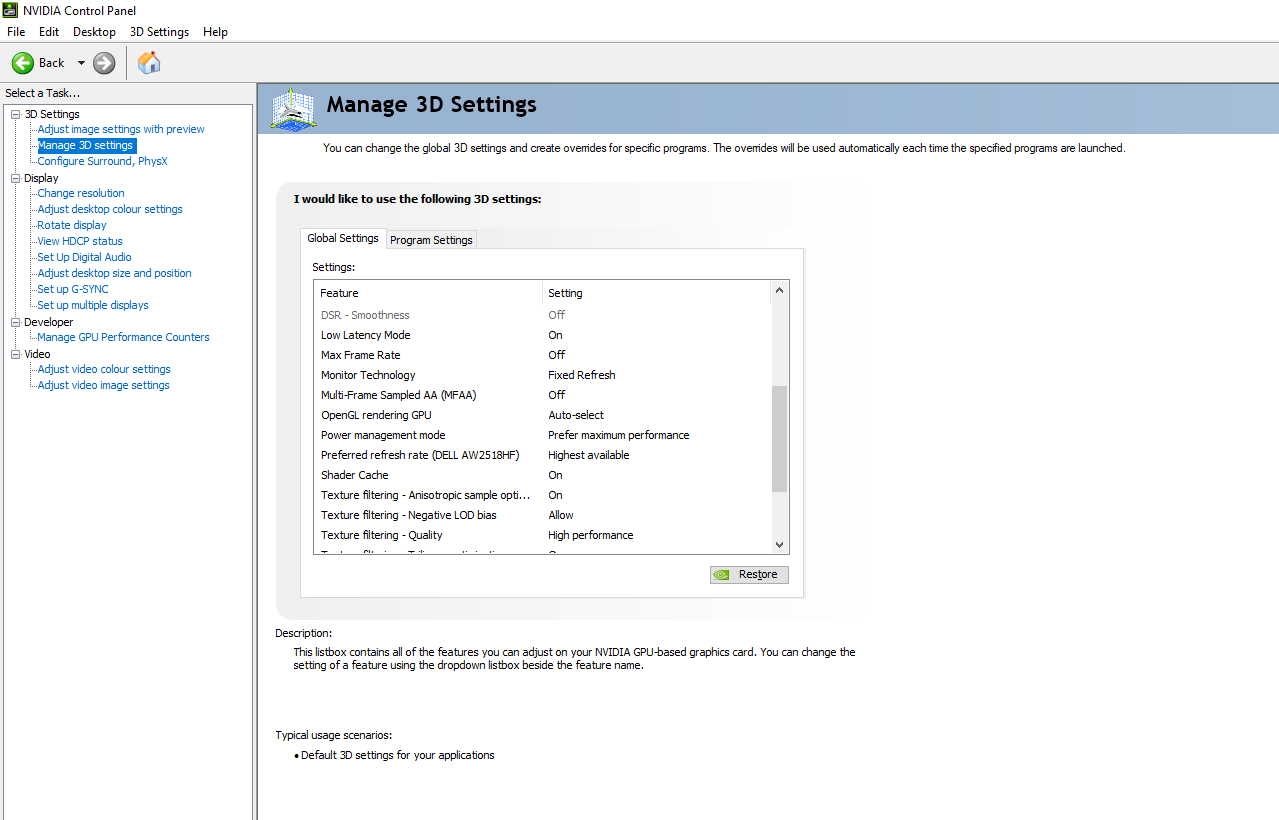Select Texture filtering - Anisotropic sample row
This screenshot has width=1279, height=820.
pos(543,495)
